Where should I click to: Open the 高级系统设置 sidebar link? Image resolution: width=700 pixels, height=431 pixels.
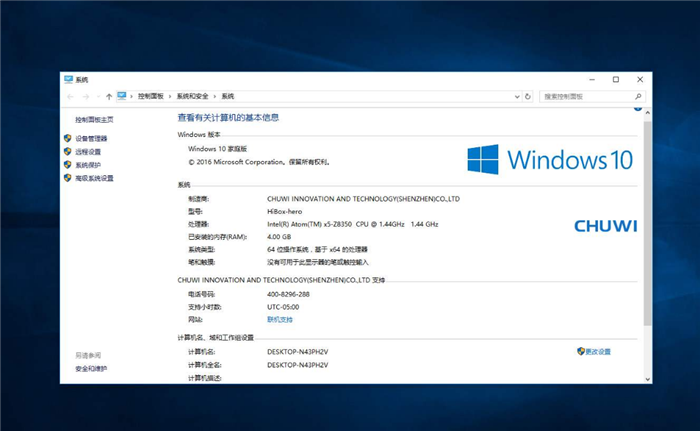[x=94, y=178]
